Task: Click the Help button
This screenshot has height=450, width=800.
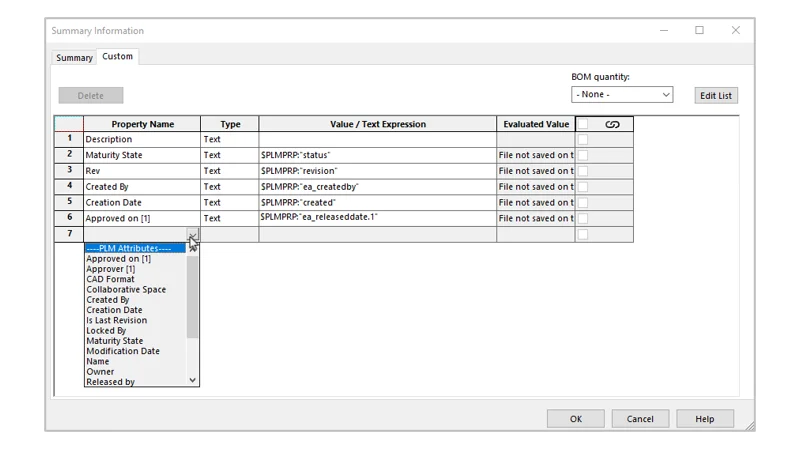Action: pos(705,419)
